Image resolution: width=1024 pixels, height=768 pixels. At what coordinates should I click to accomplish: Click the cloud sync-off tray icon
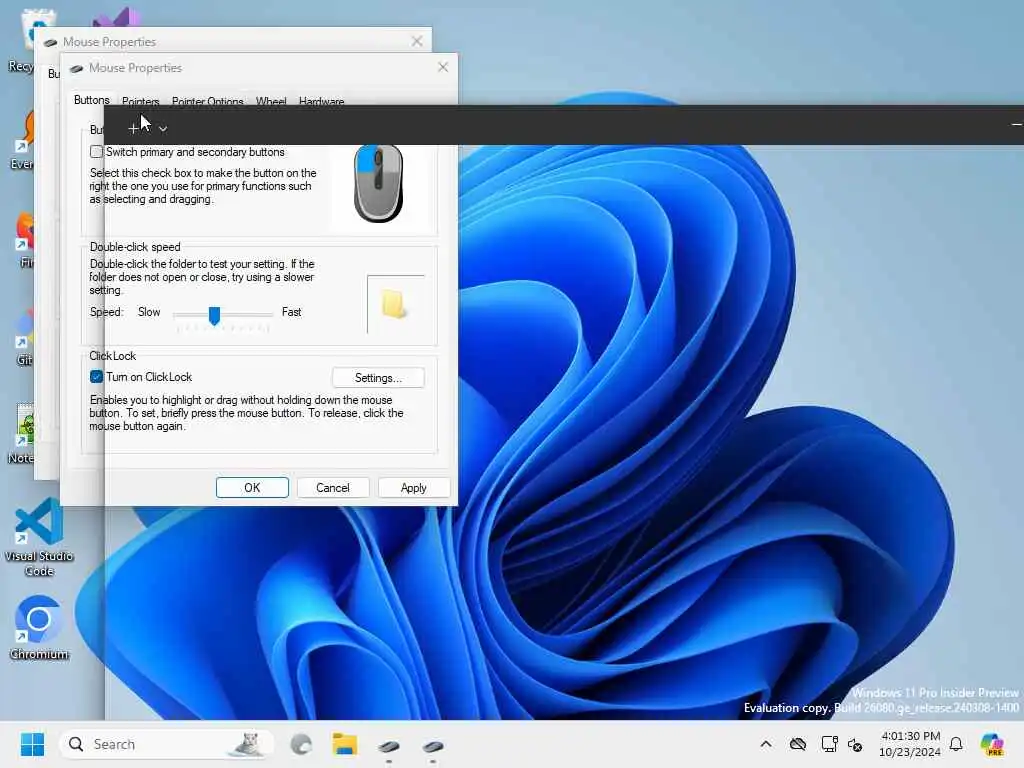(x=797, y=744)
